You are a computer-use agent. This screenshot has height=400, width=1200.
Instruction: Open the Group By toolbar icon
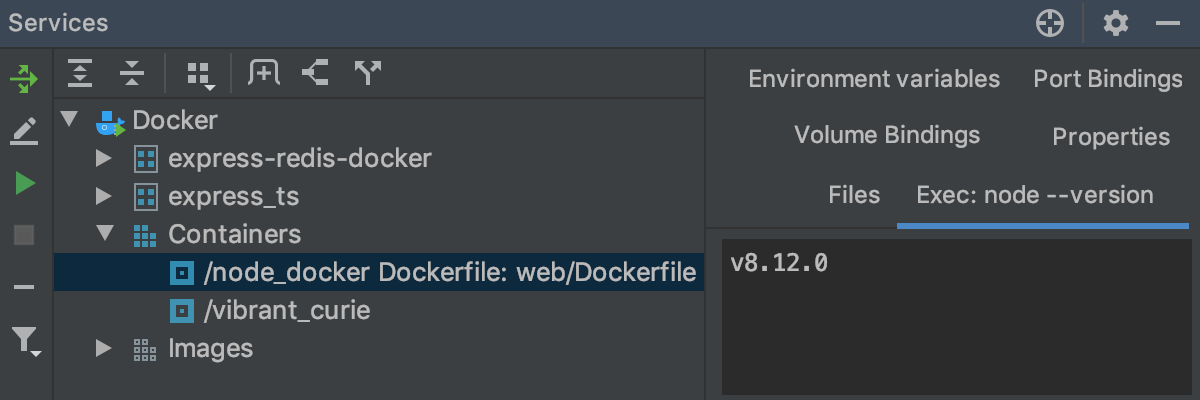tap(200, 73)
